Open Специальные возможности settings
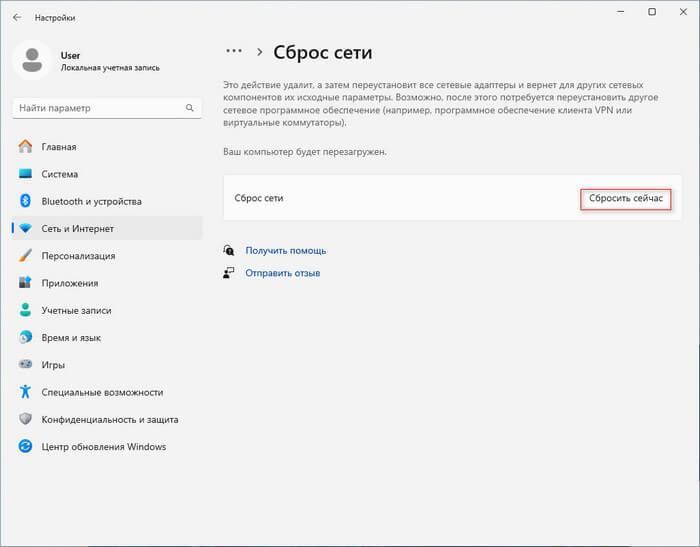 102,392
